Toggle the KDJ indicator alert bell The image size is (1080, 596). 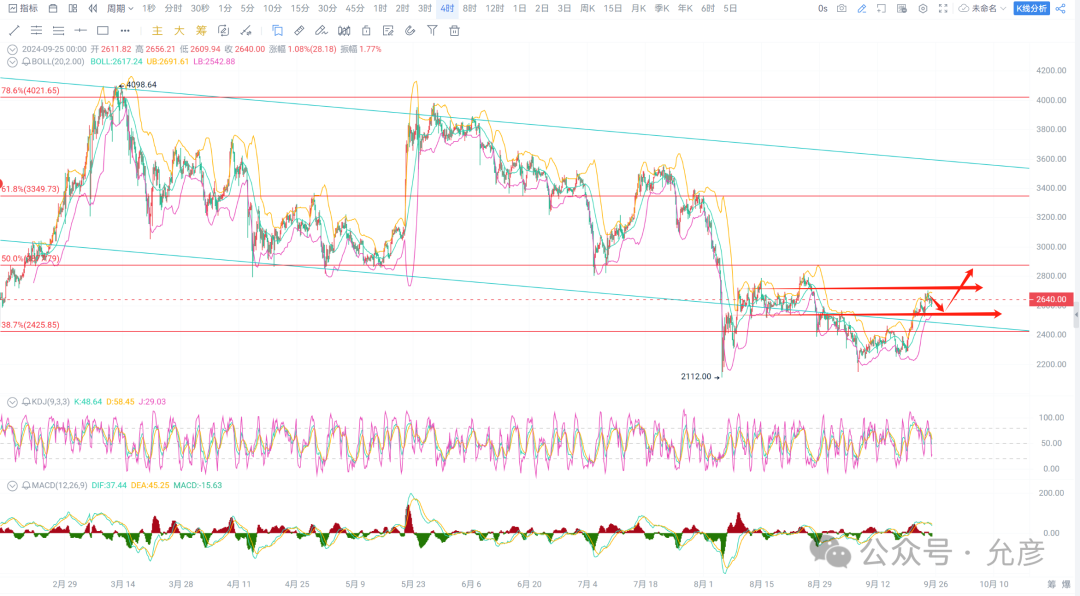point(26,402)
